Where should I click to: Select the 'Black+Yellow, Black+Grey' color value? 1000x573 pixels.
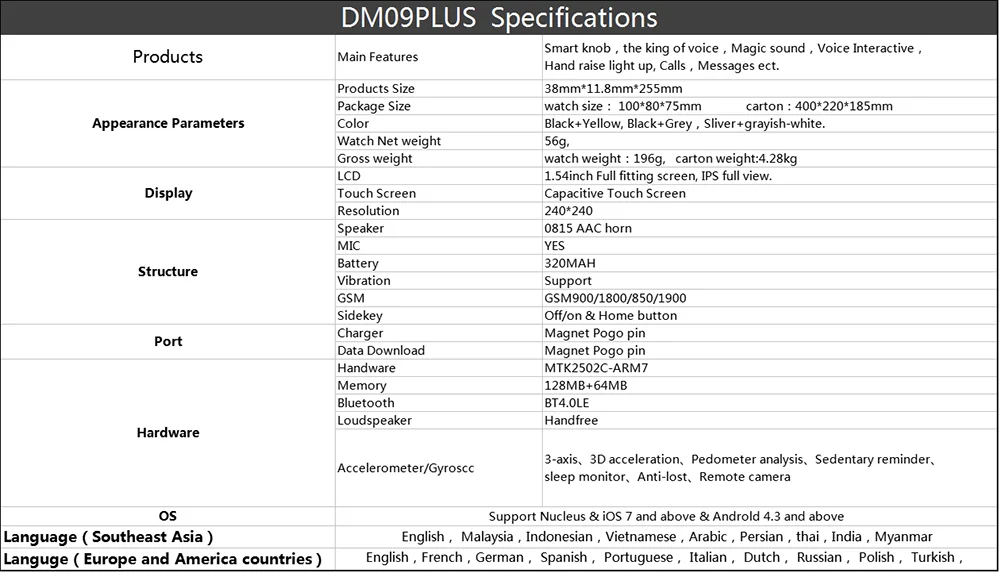pyautogui.click(x=684, y=123)
